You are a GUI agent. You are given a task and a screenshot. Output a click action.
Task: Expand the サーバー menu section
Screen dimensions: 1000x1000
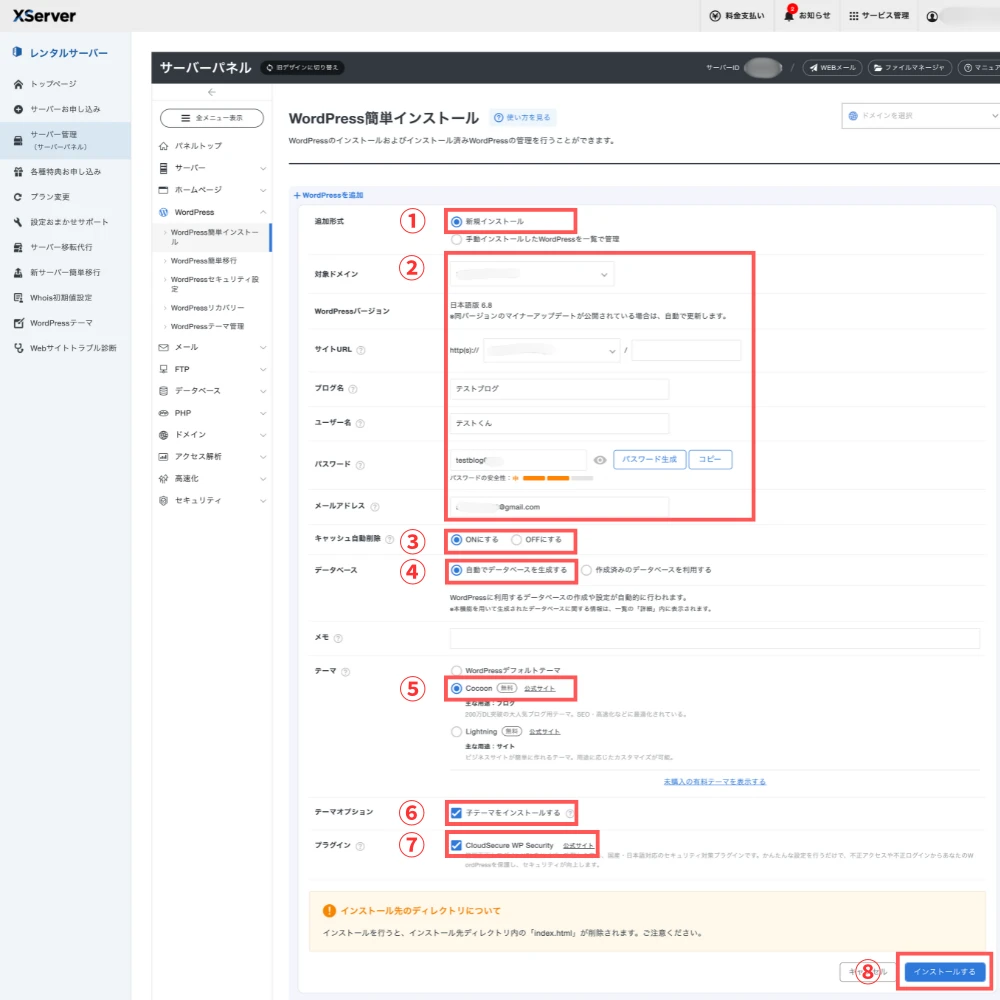pos(212,168)
